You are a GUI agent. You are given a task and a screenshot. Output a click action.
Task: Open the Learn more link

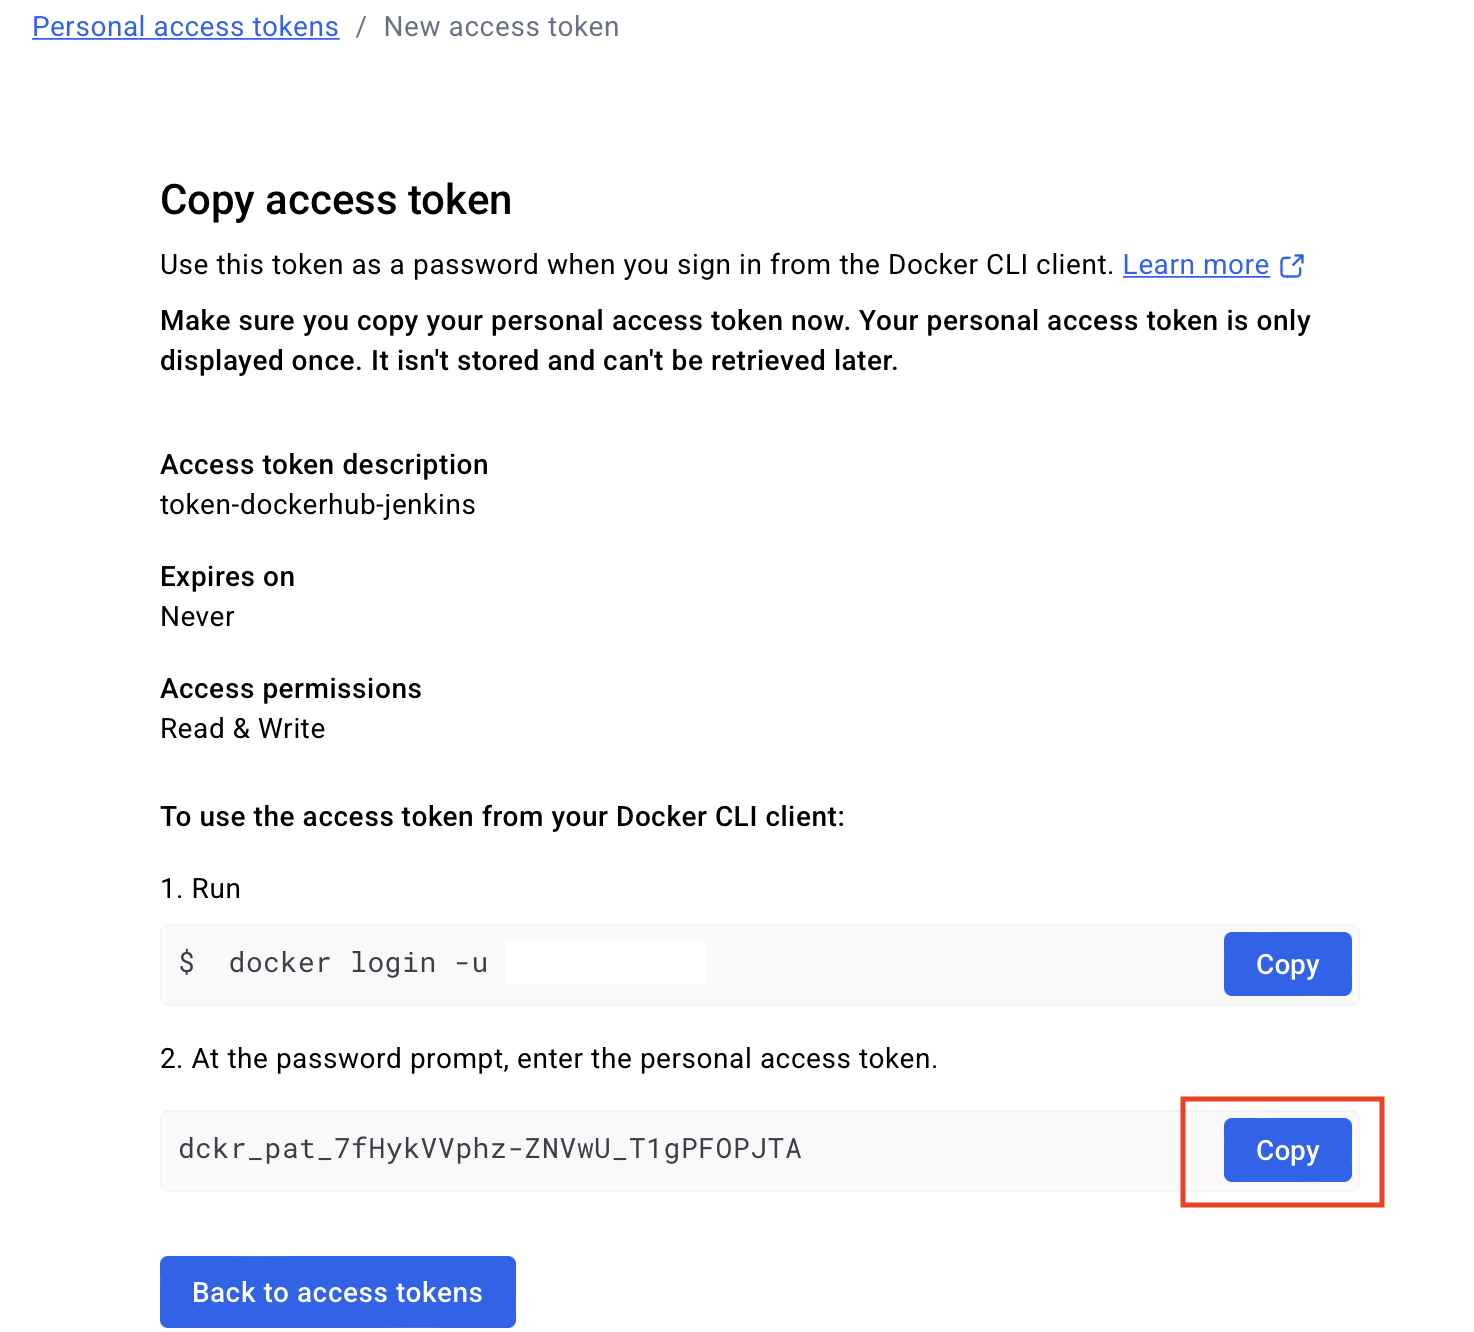click(1195, 265)
